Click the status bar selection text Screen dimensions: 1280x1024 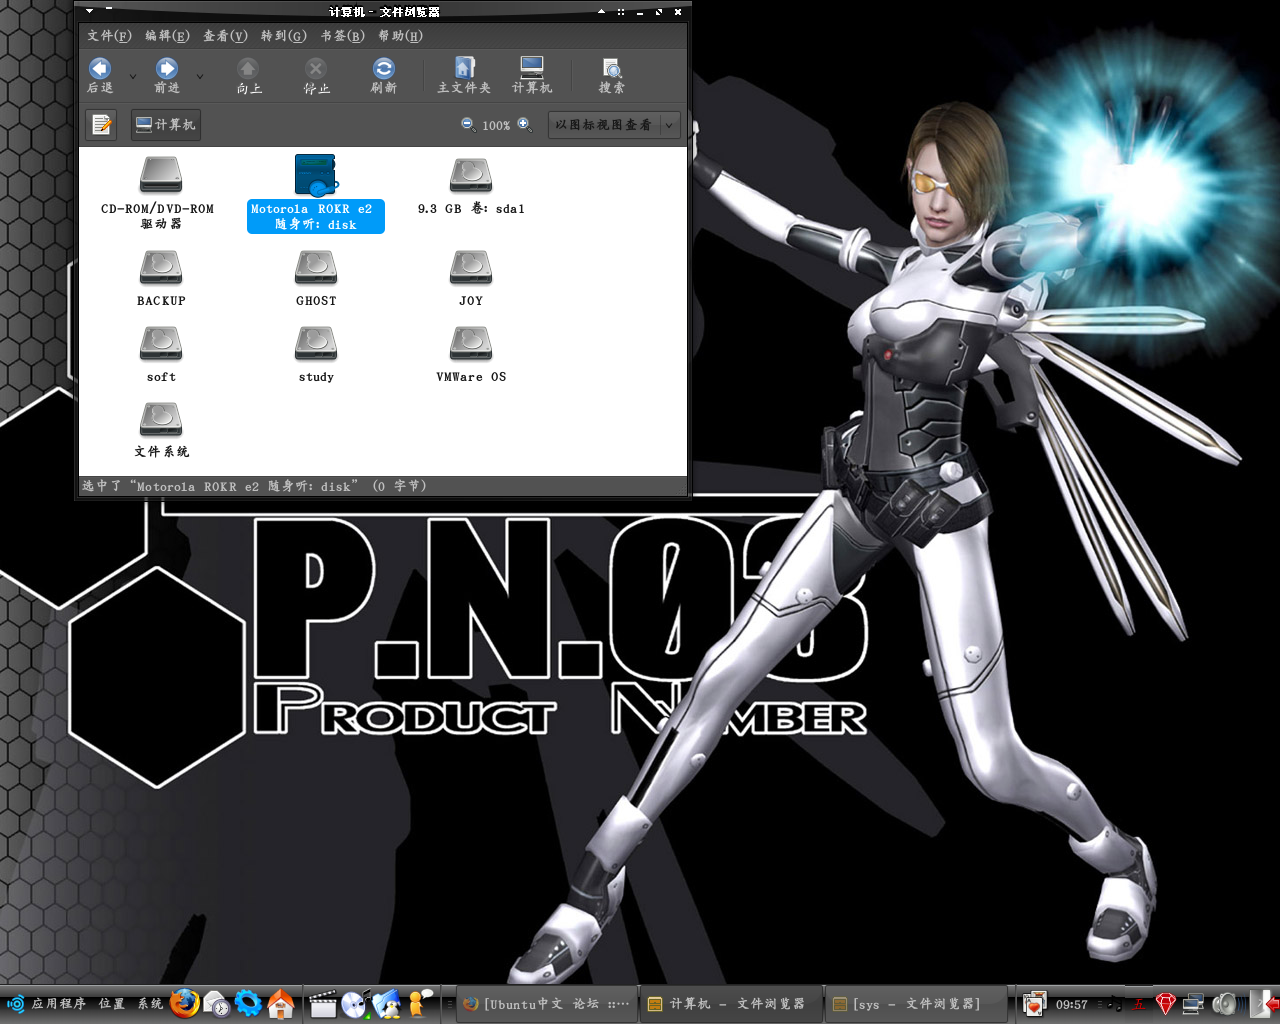click(254, 486)
